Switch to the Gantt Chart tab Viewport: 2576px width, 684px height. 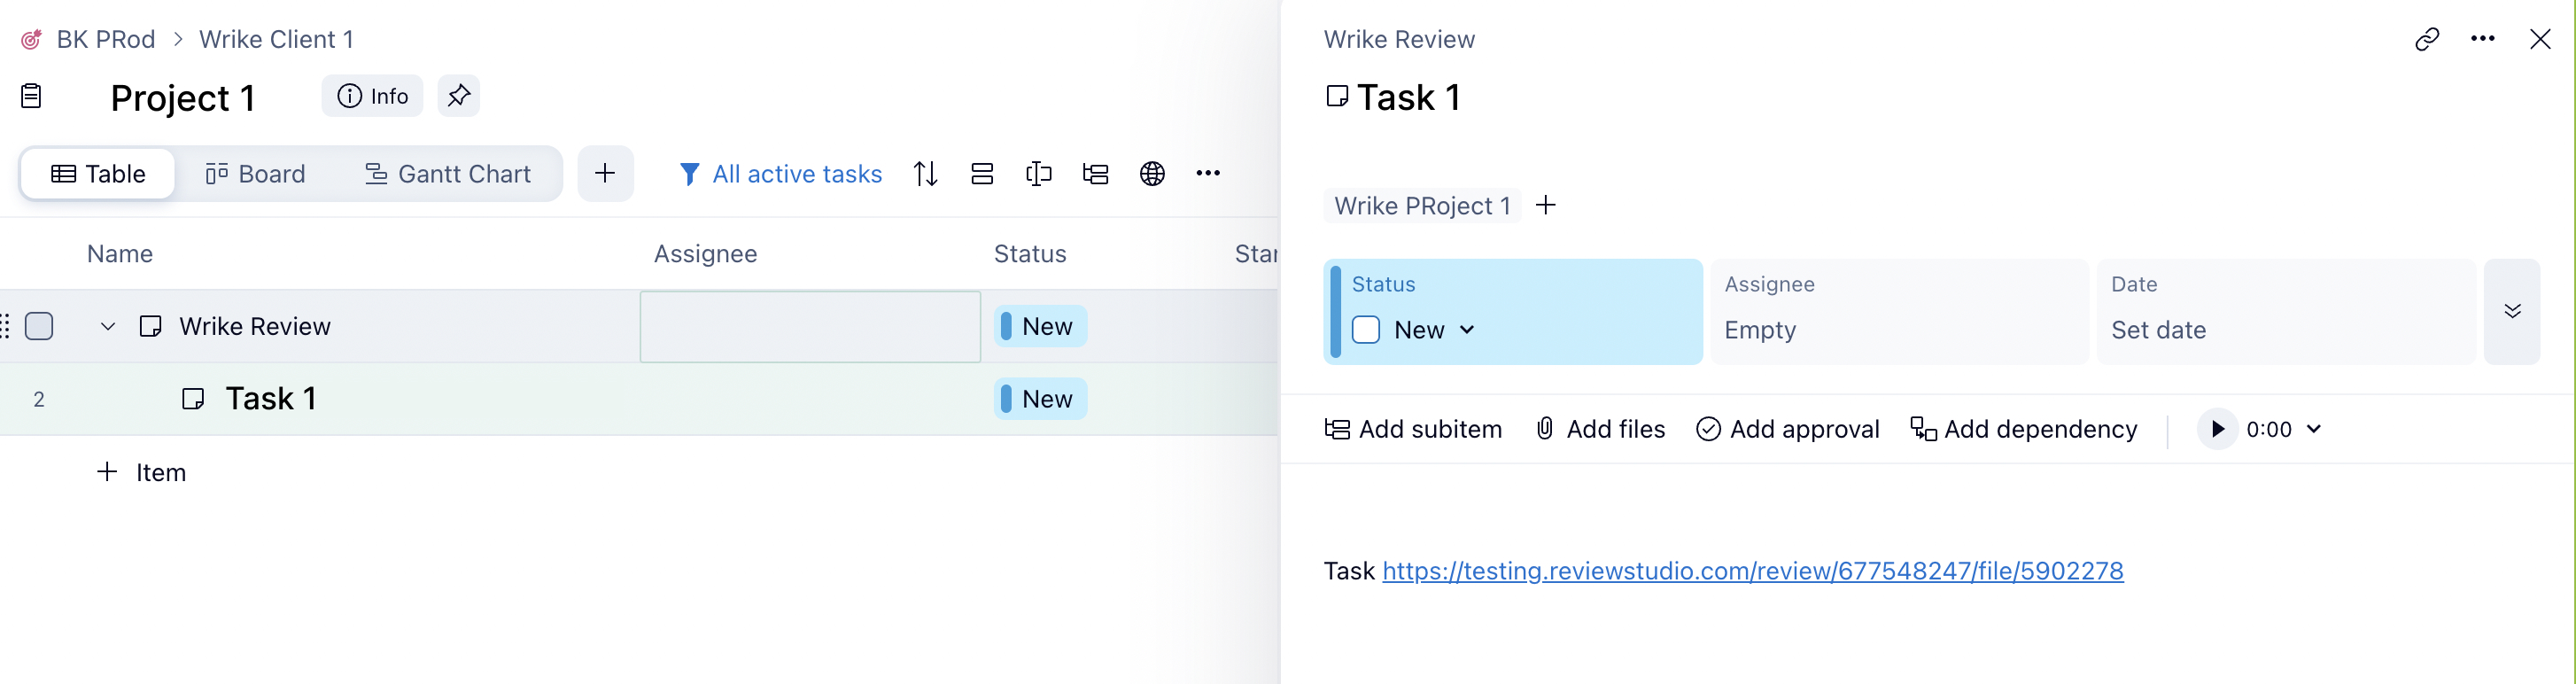point(448,174)
